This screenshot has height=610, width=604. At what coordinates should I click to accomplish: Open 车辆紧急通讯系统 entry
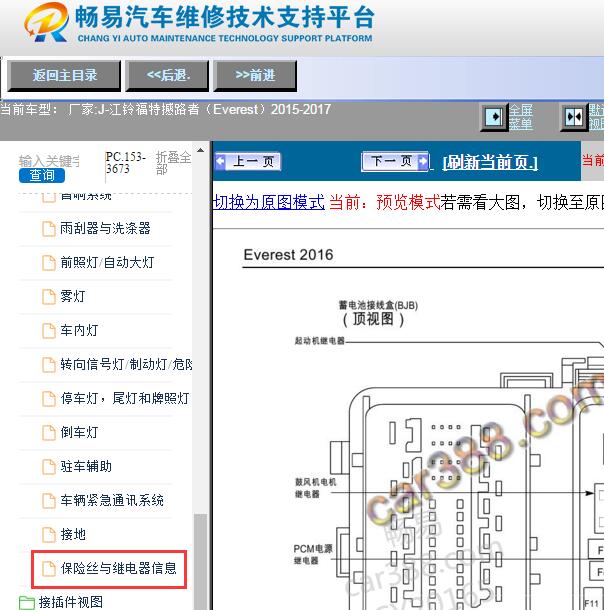pyautogui.click(x=112, y=500)
